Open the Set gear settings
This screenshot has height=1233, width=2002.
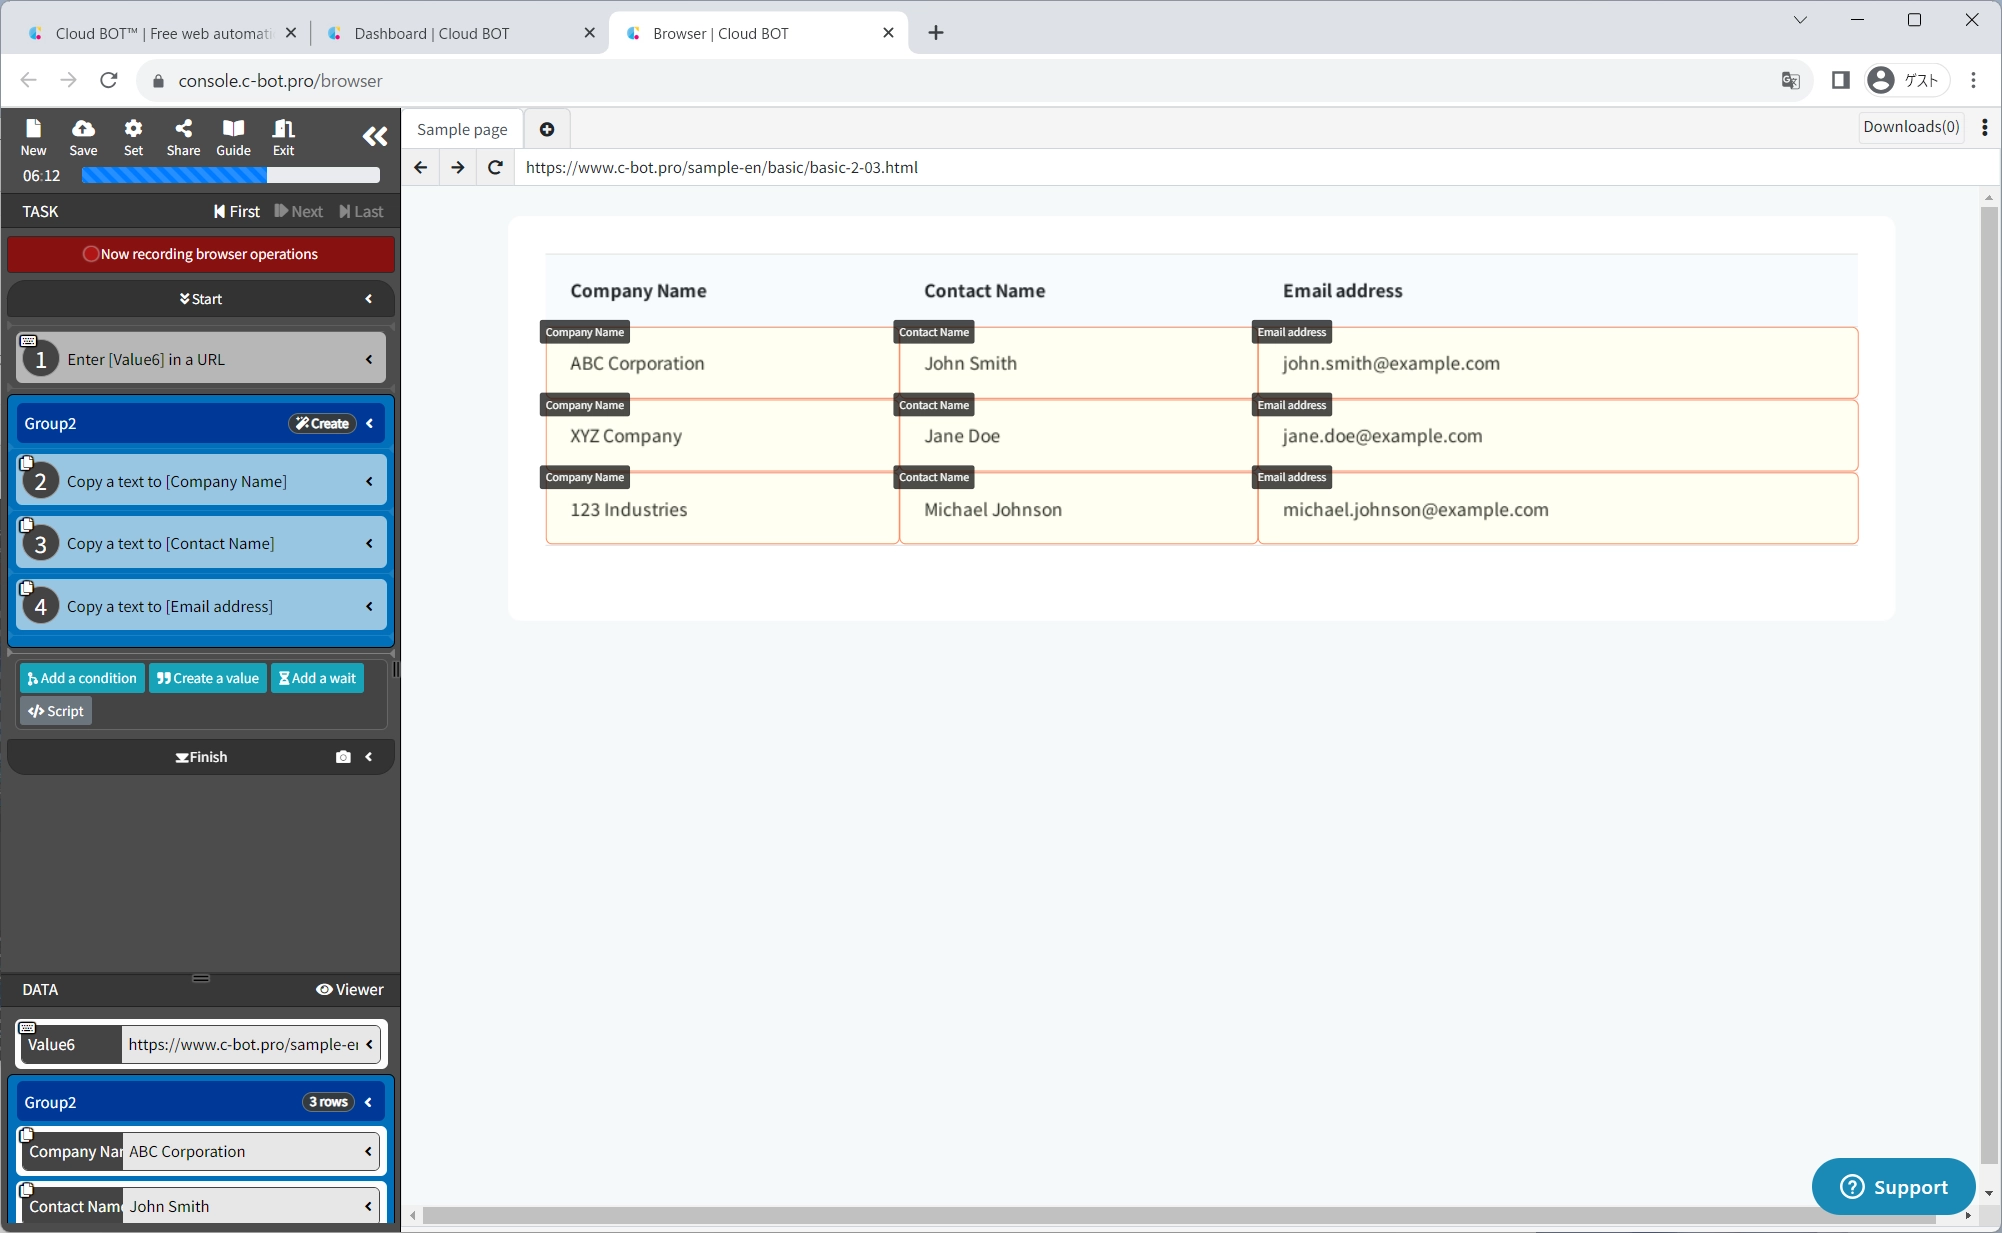pyautogui.click(x=133, y=136)
